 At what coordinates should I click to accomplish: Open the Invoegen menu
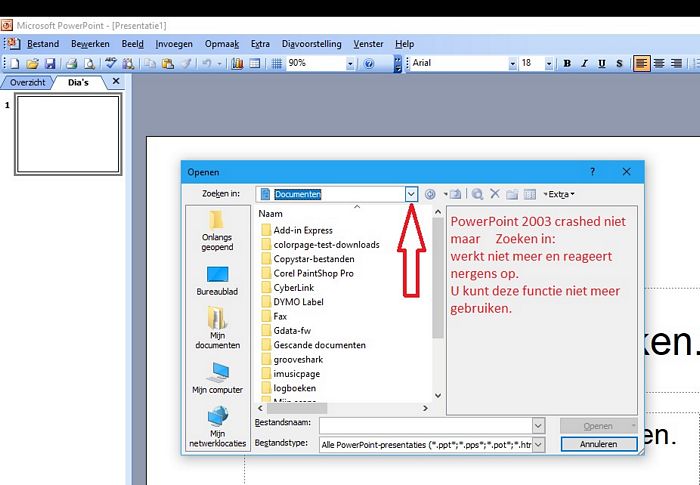point(174,44)
